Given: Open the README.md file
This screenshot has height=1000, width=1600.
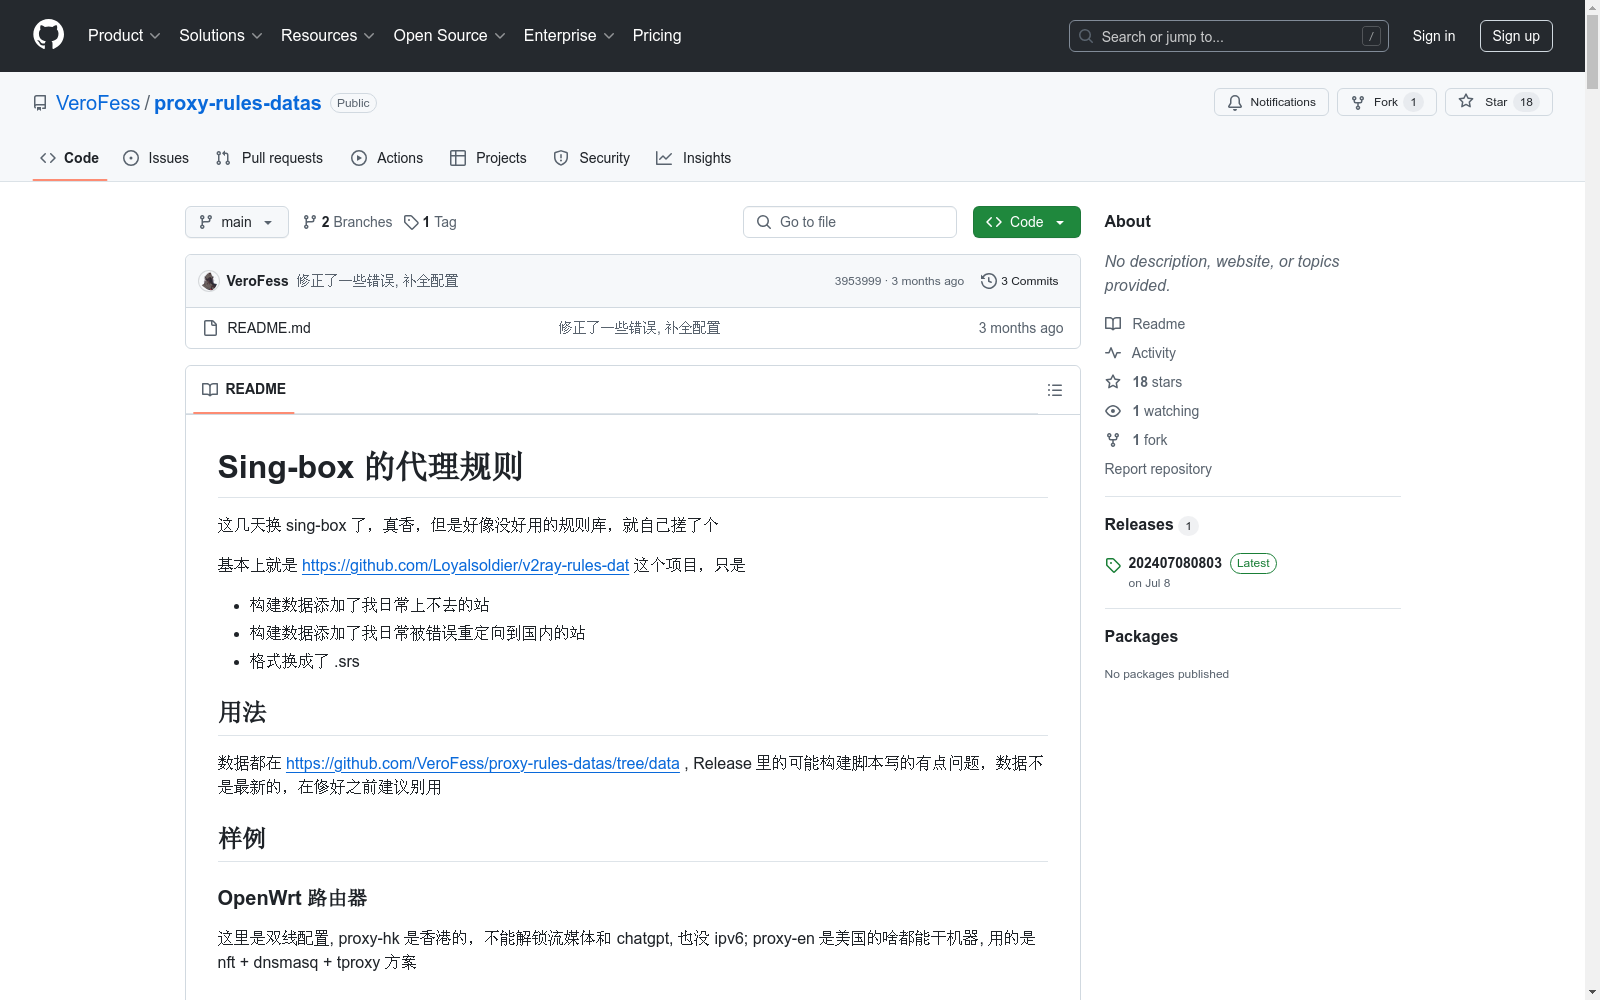Looking at the screenshot, I should pos(269,328).
